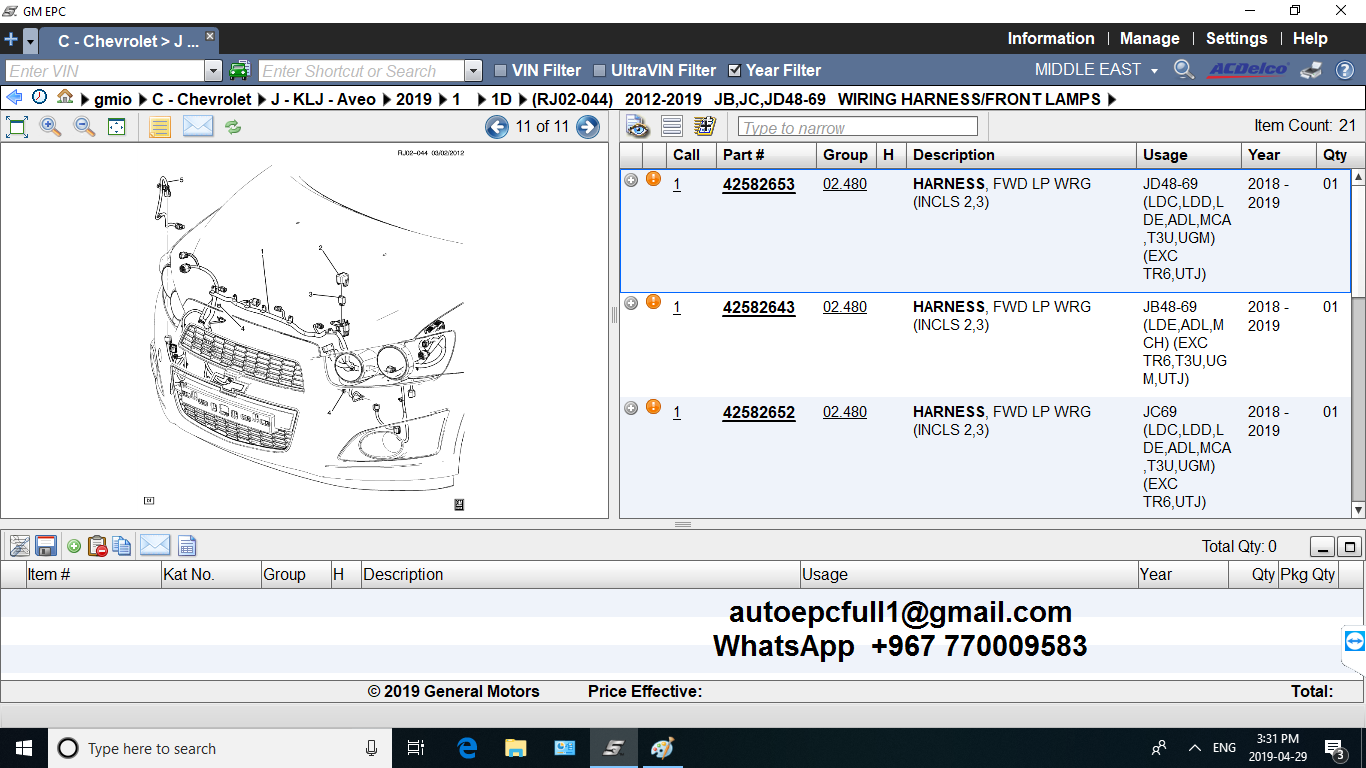This screenshot has height=768, width=1366.
Task: Expand breadcrumb arrow after WIRING HARNESS/FRONT LAMPS
Action: click(x=1112, y=99)
